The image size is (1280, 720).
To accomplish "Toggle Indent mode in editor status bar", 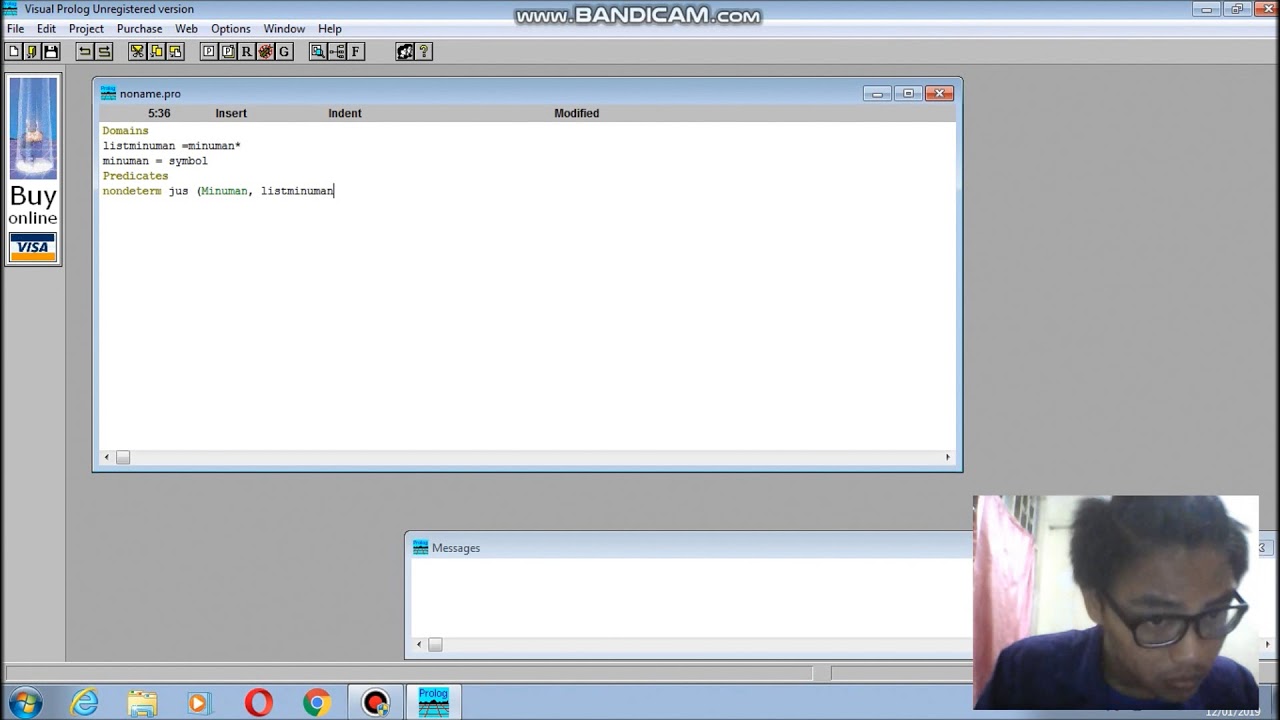I will pos(345,113).
